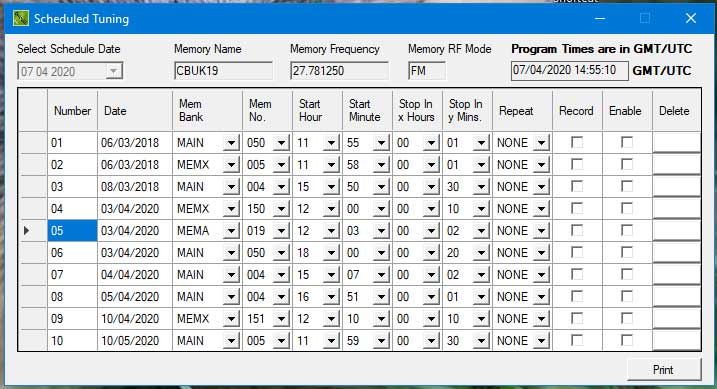717x389 pixels.
Task: Click the Repeat column header
Action: [x=522, y=111]
